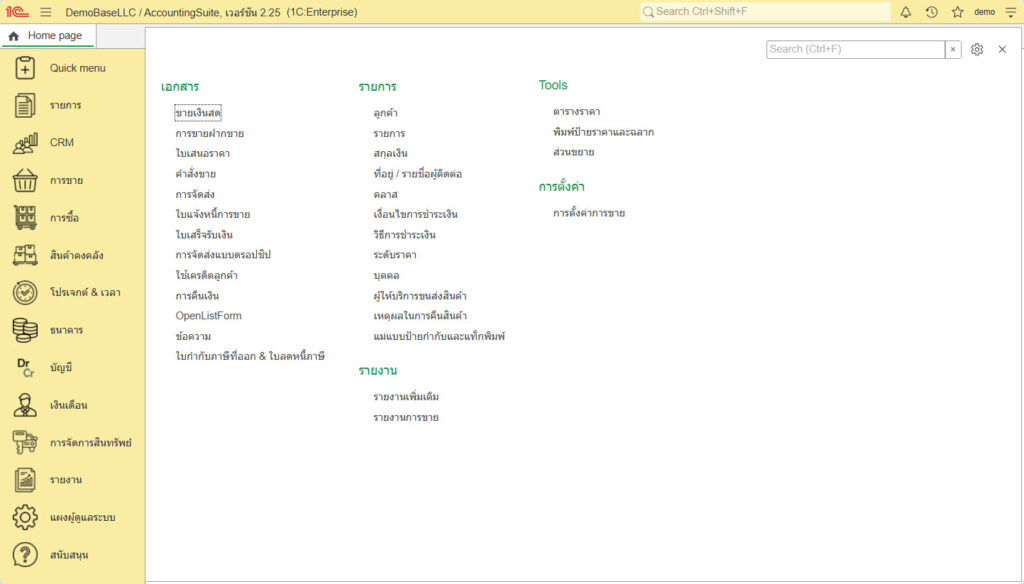Click the notifications bell icon
The height and width of the screenshot is (584, 1024).
906,12
